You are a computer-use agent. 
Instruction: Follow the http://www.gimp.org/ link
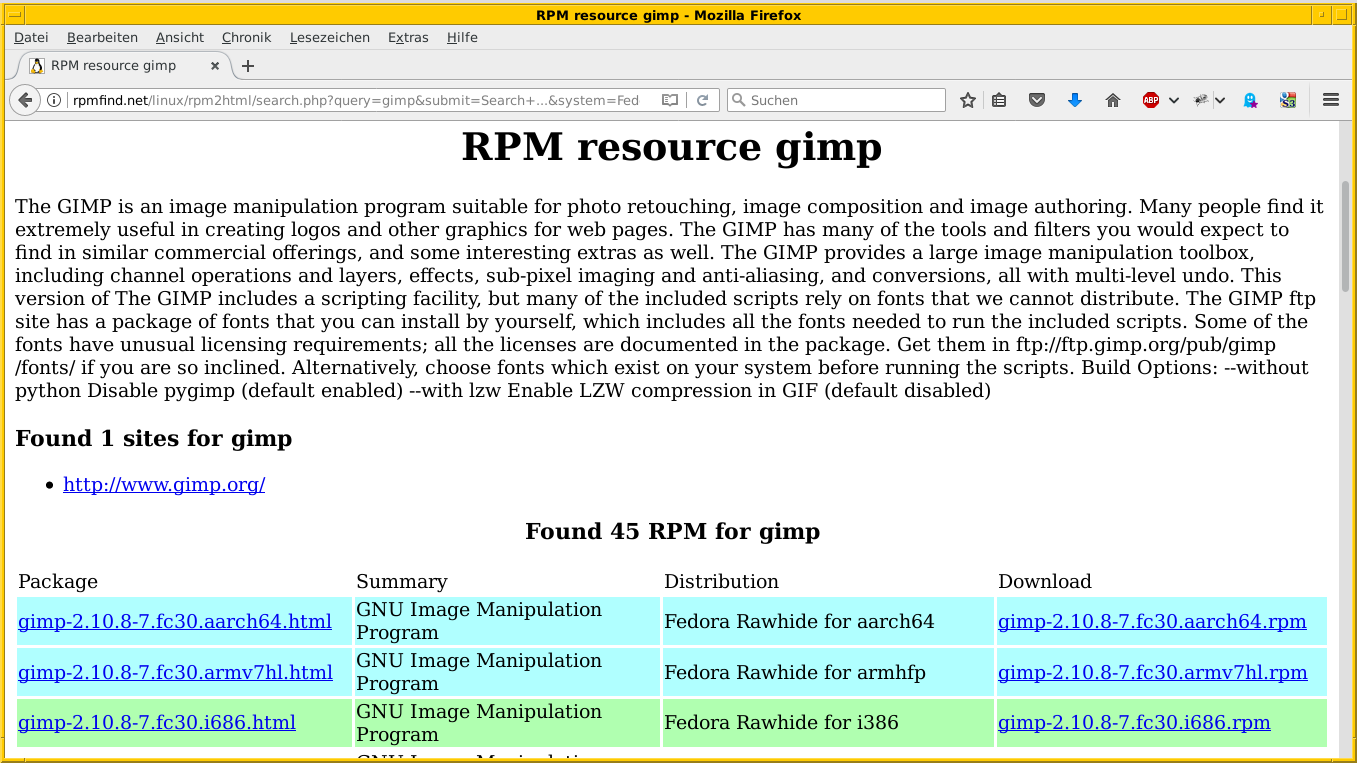[x=164, y=485]
